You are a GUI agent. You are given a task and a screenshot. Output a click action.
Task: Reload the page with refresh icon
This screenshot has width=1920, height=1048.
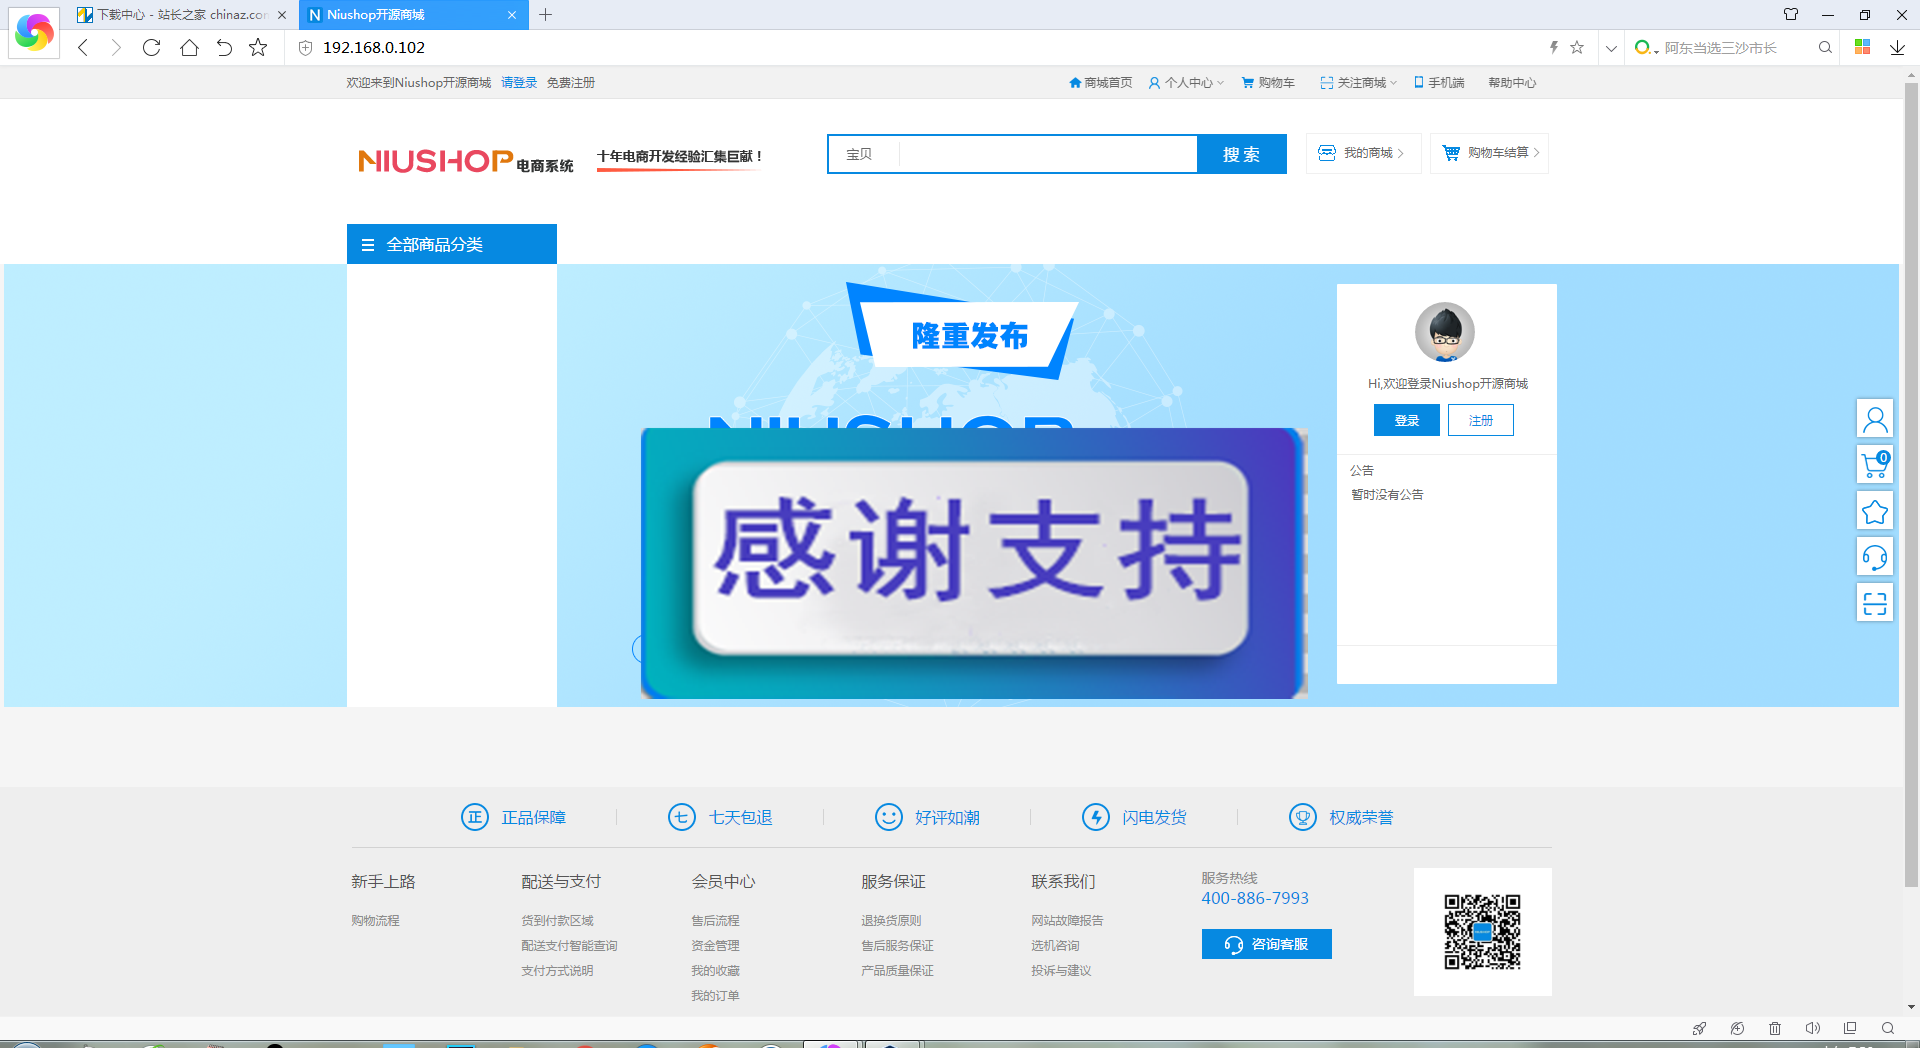coord(151,47)
